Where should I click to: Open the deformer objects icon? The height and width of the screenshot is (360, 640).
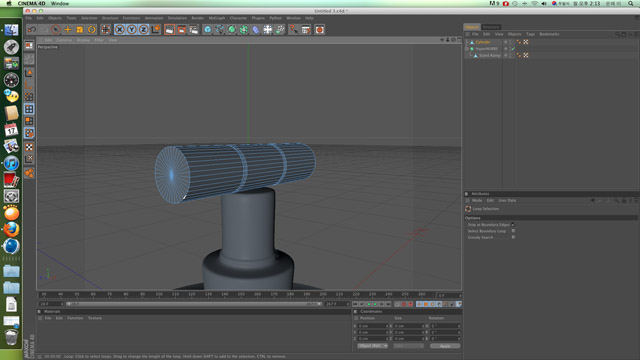[x=256, y=29]
